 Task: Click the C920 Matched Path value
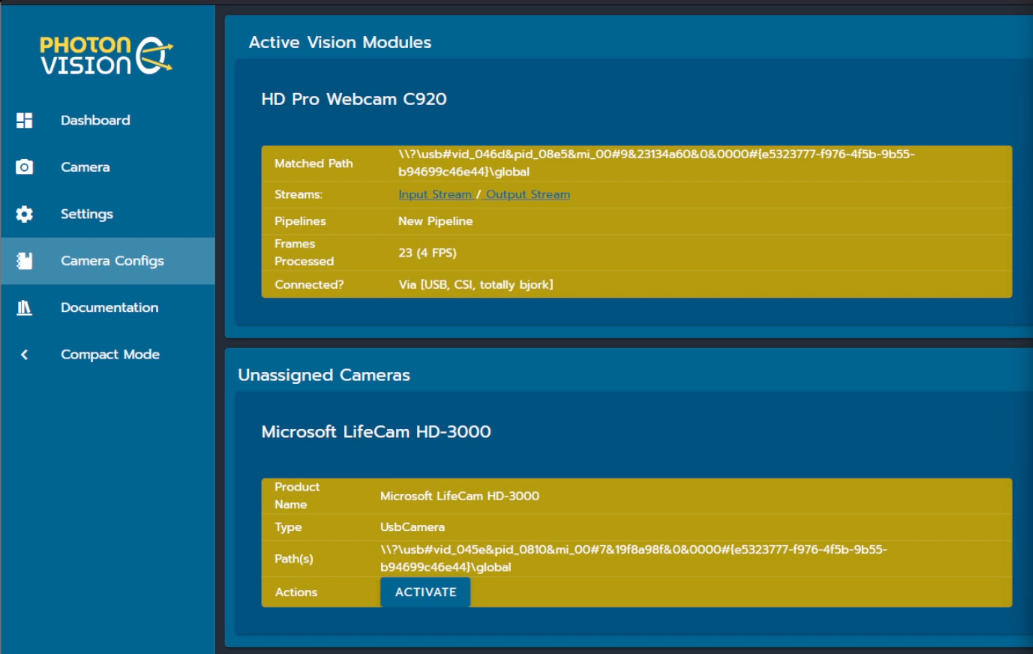tap(656, 163)
